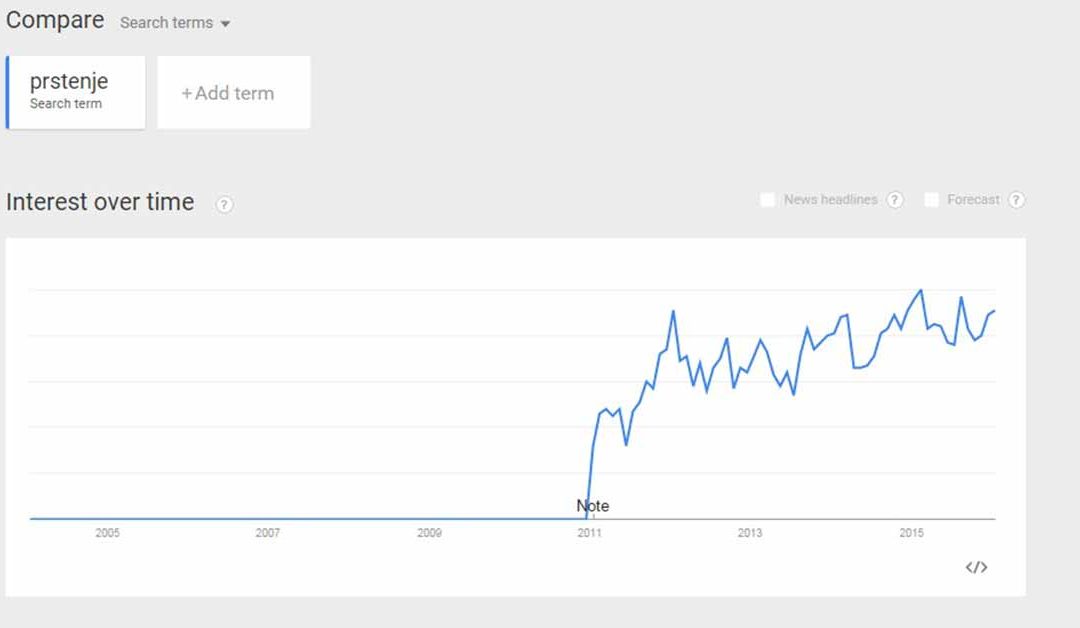Enable the Forecast checkbox
The width and height of the screenshot is (1080, 628).
click(931, 200)
